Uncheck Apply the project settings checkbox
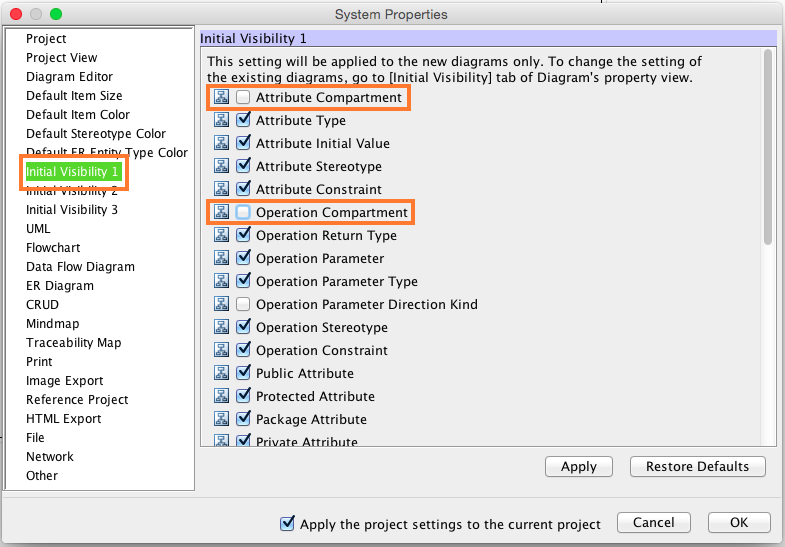 (288, 523)
